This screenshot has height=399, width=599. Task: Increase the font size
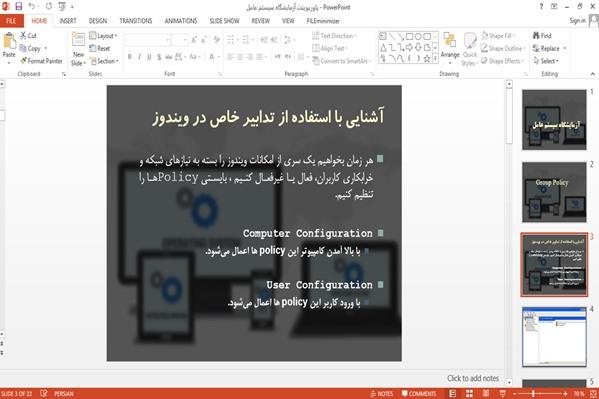[x=194, y=40]
